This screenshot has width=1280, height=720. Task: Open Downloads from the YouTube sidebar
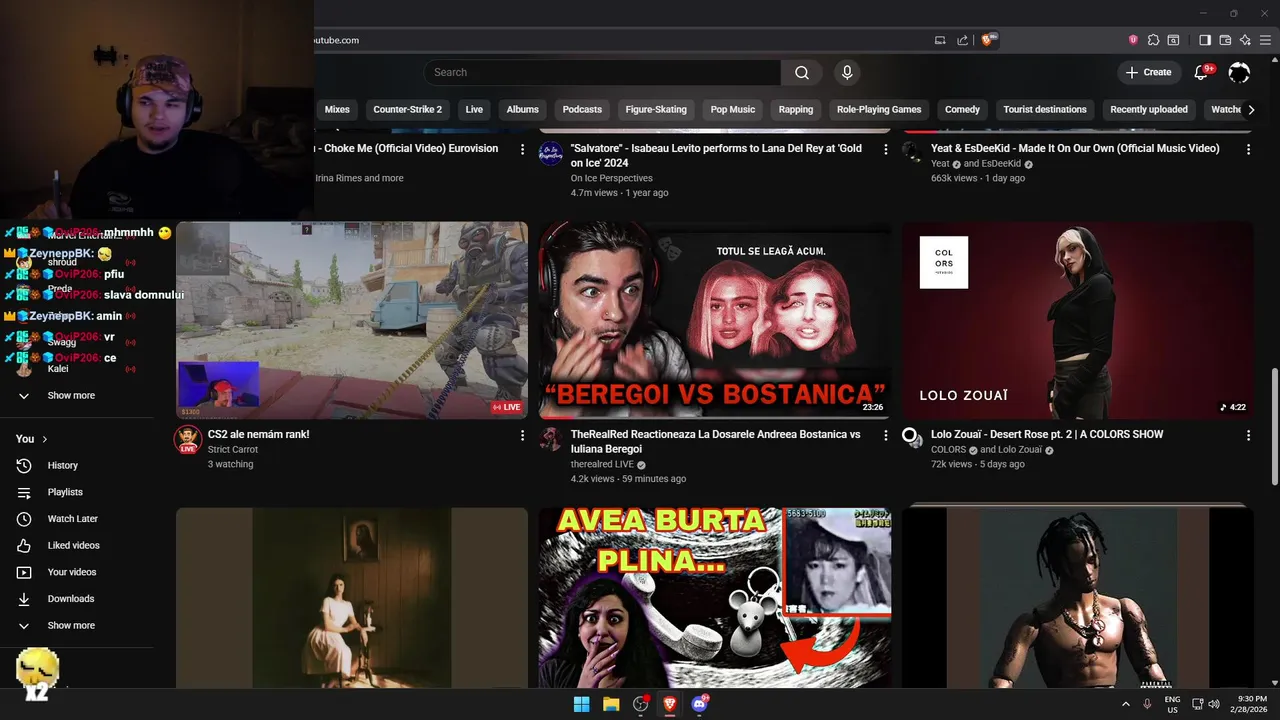[x=70, y=599]
